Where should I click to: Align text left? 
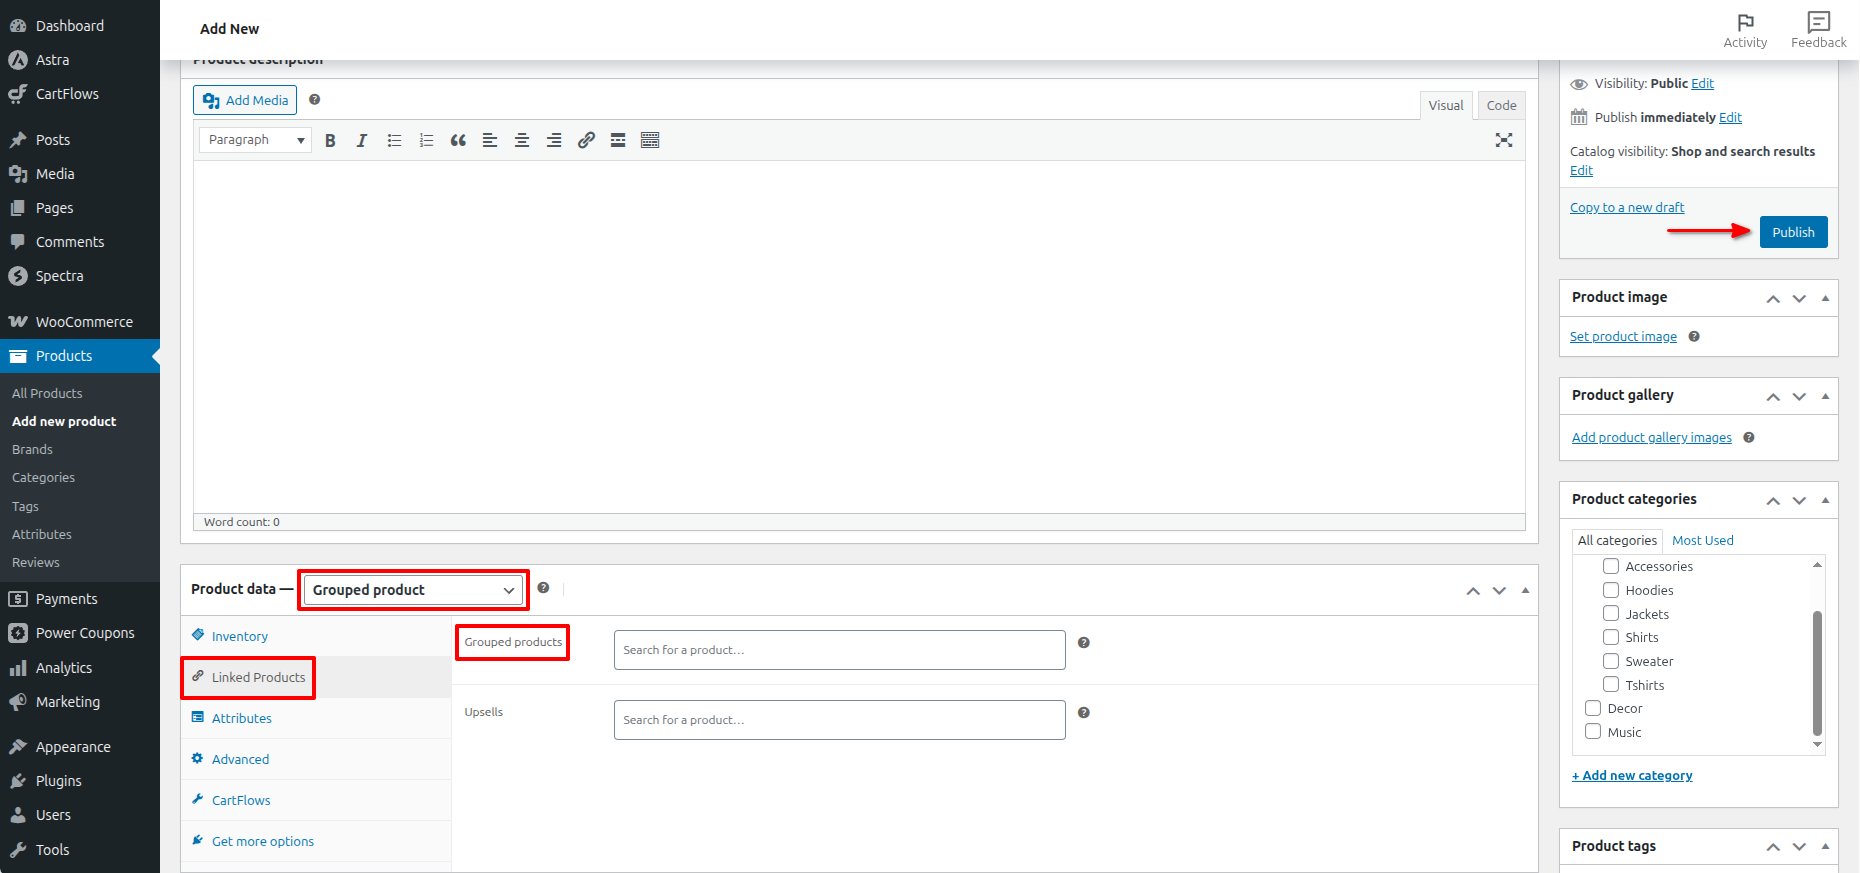coord(490,141)
